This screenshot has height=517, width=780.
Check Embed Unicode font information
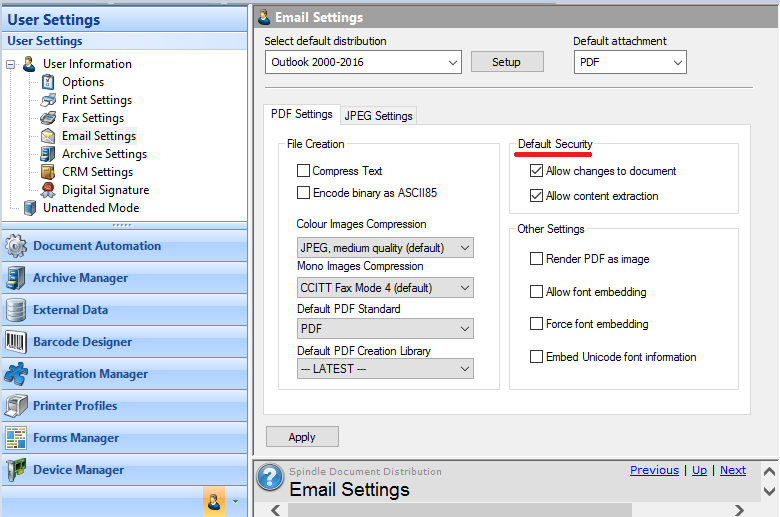[536, 357]
